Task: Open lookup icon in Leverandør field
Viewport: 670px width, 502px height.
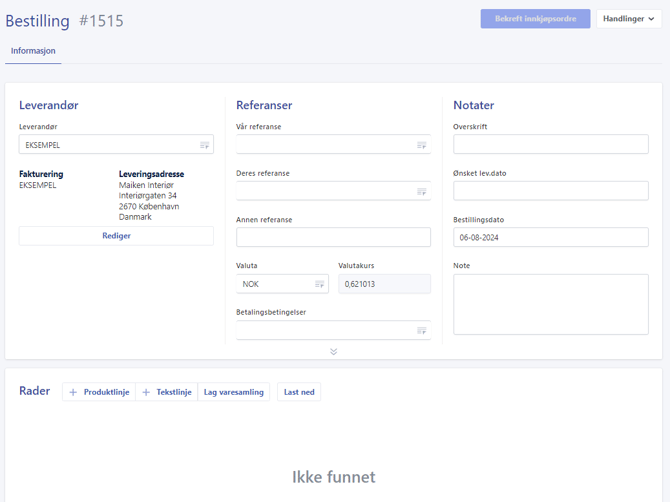Action: coord(205,145)
